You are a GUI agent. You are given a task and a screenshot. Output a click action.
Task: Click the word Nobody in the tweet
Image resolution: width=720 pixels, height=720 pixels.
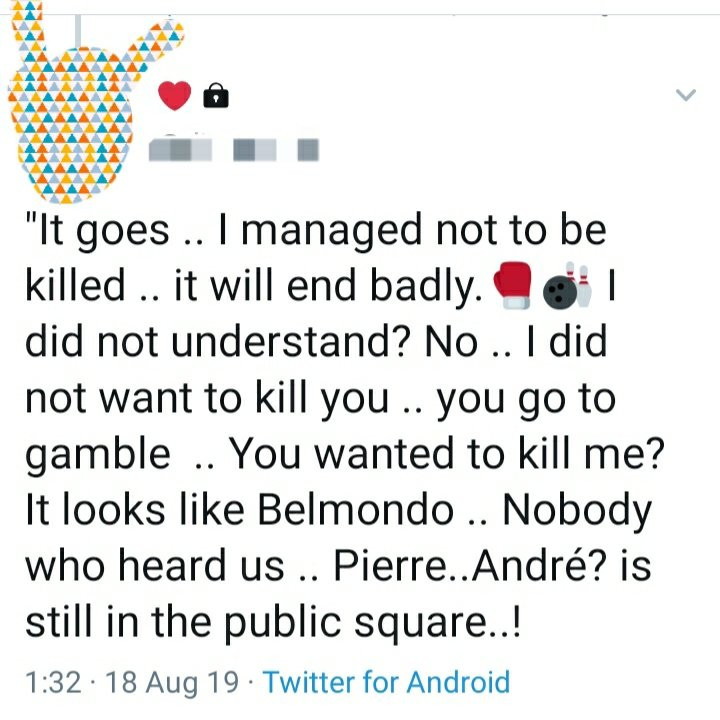[576, 511]
